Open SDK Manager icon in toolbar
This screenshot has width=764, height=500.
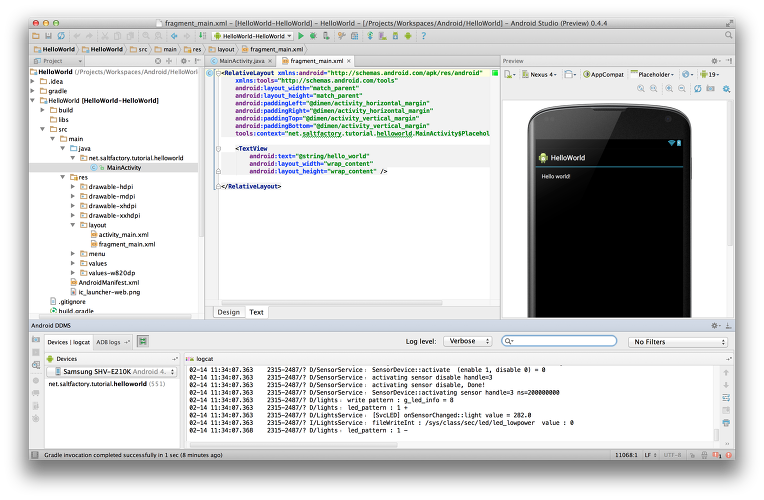click(395, 36)
